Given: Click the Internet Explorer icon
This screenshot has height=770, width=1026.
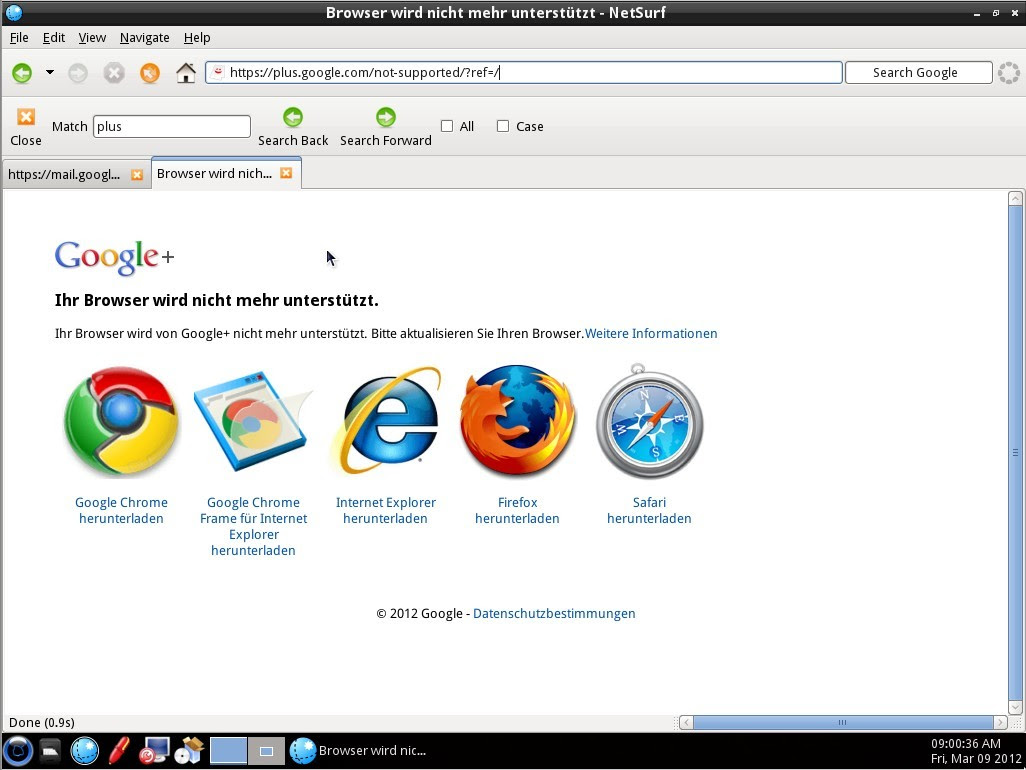Looking at the screenshot, I should click(x=385, y=421).
